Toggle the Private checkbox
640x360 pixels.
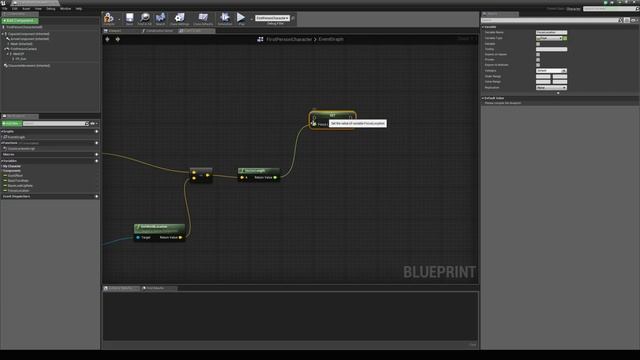tap(538, 60)
